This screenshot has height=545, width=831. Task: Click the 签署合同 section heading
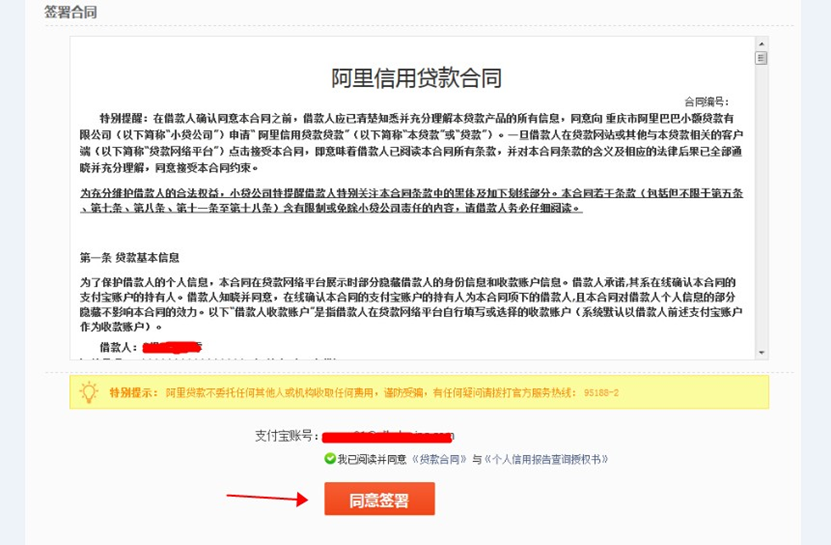pyautogui.click(x=70, y=12)
